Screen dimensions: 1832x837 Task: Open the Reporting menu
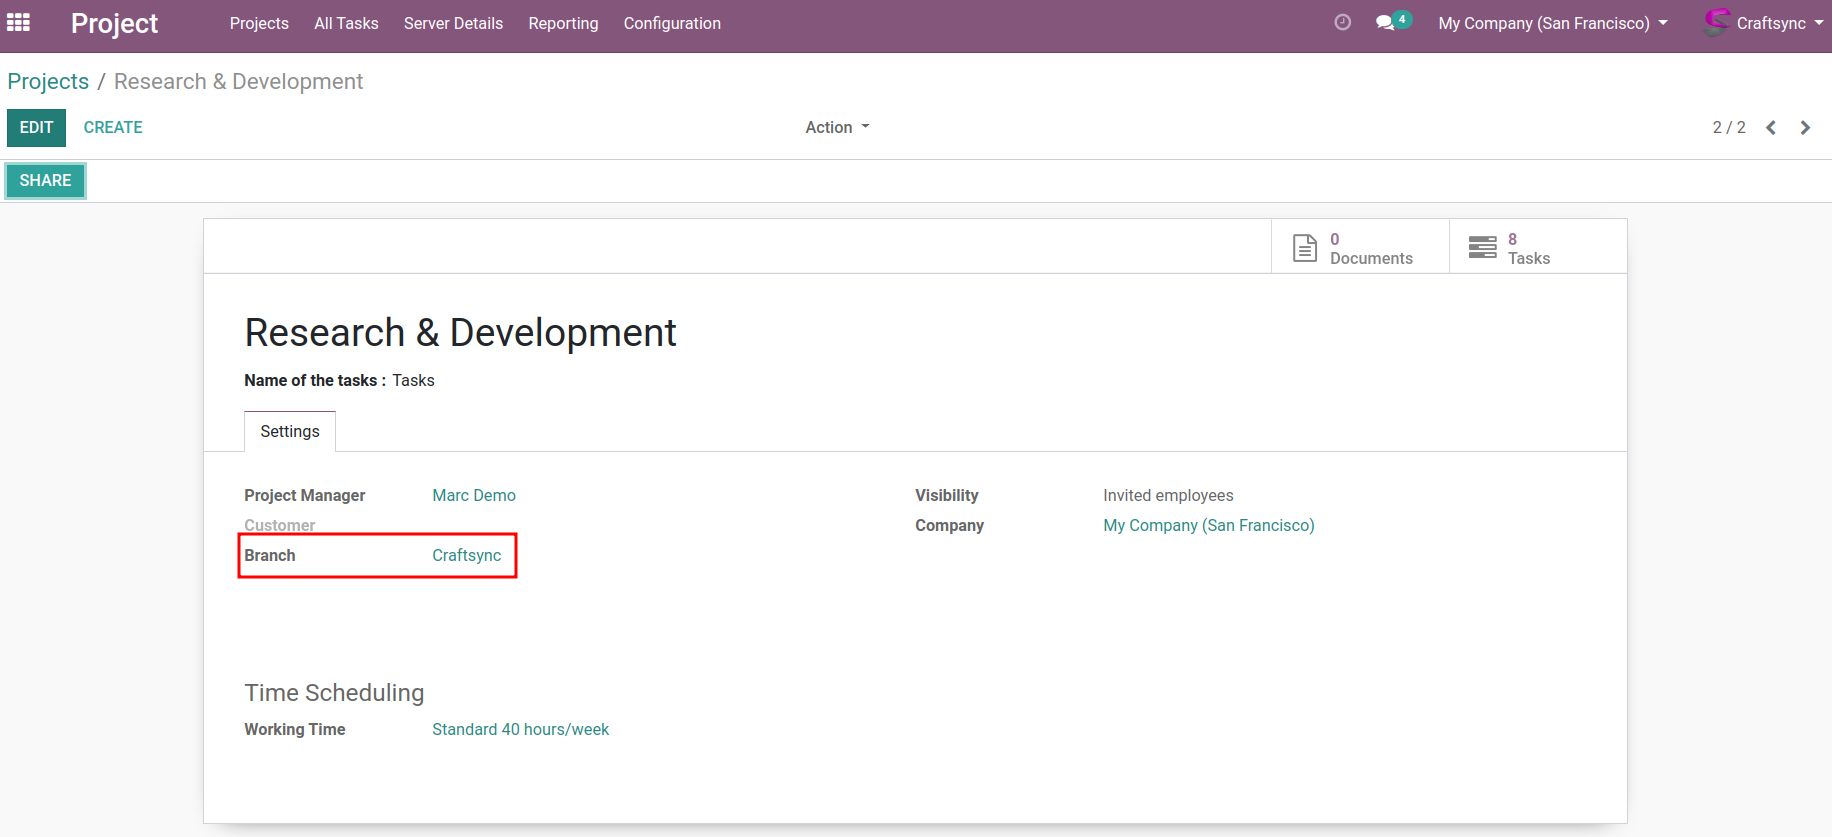point(563,23)
